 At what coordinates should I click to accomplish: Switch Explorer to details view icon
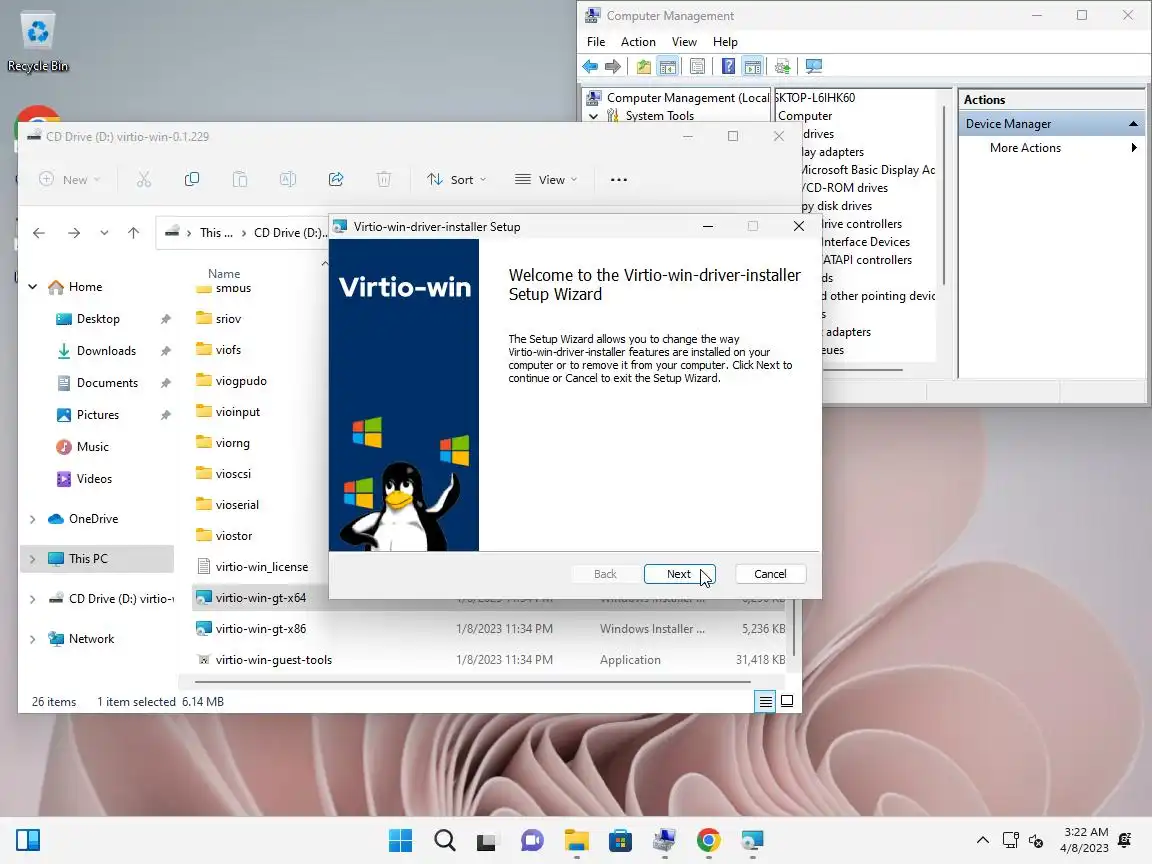coord(765,702)
